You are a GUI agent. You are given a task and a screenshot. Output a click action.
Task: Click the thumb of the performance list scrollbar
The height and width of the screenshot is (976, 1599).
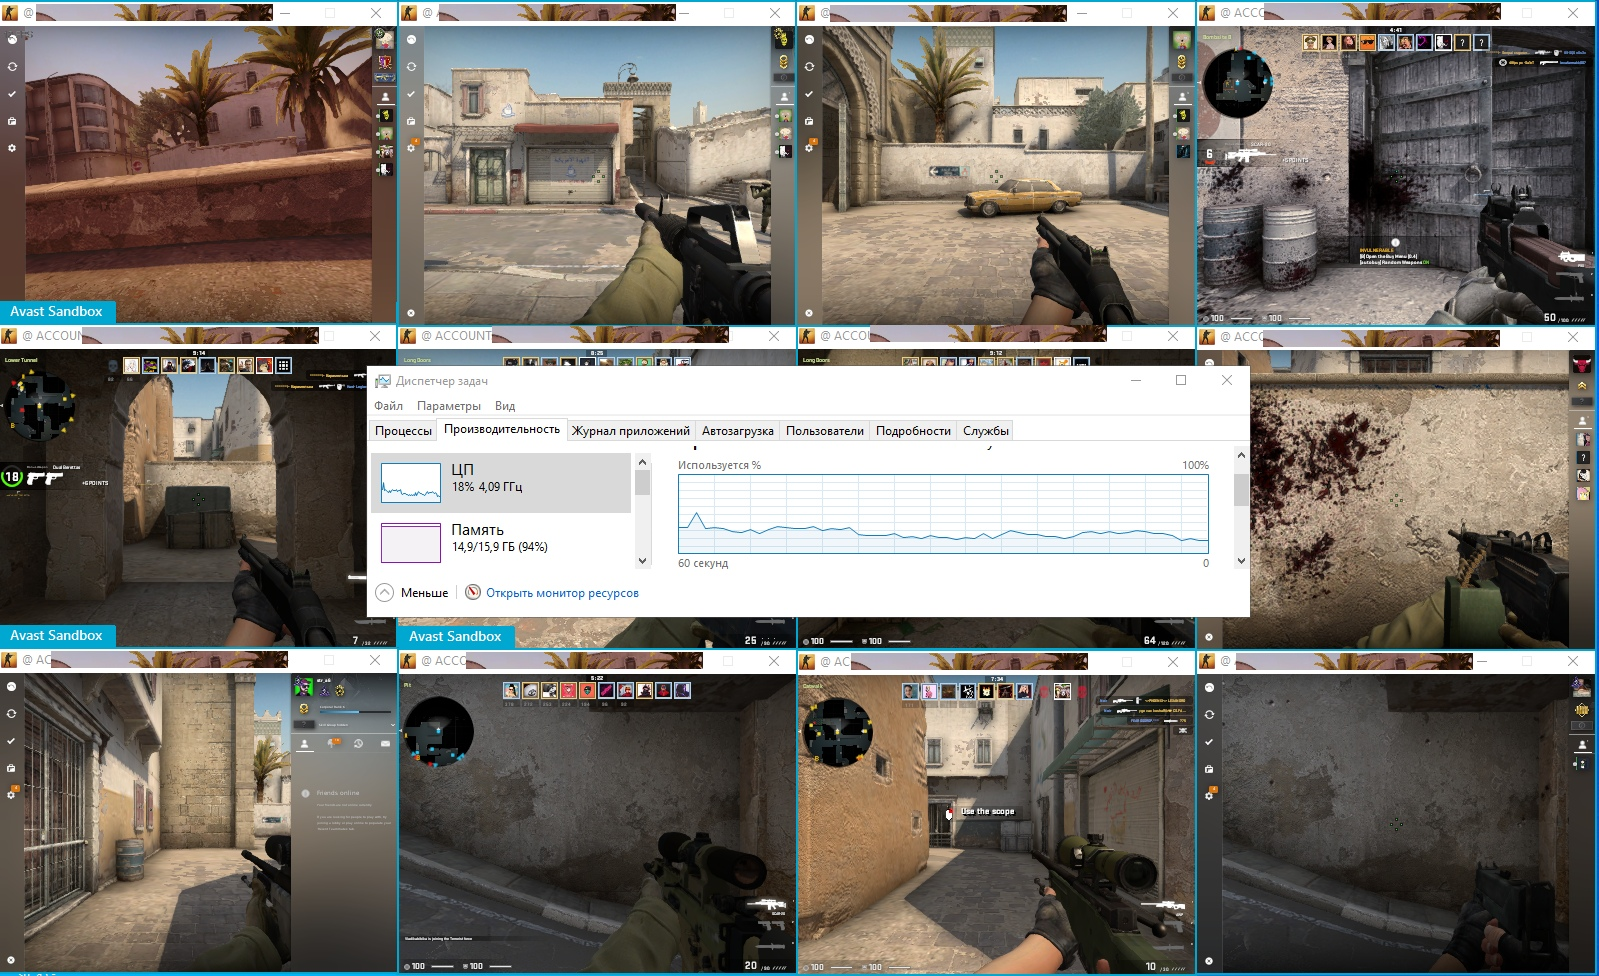click(642, 483)
